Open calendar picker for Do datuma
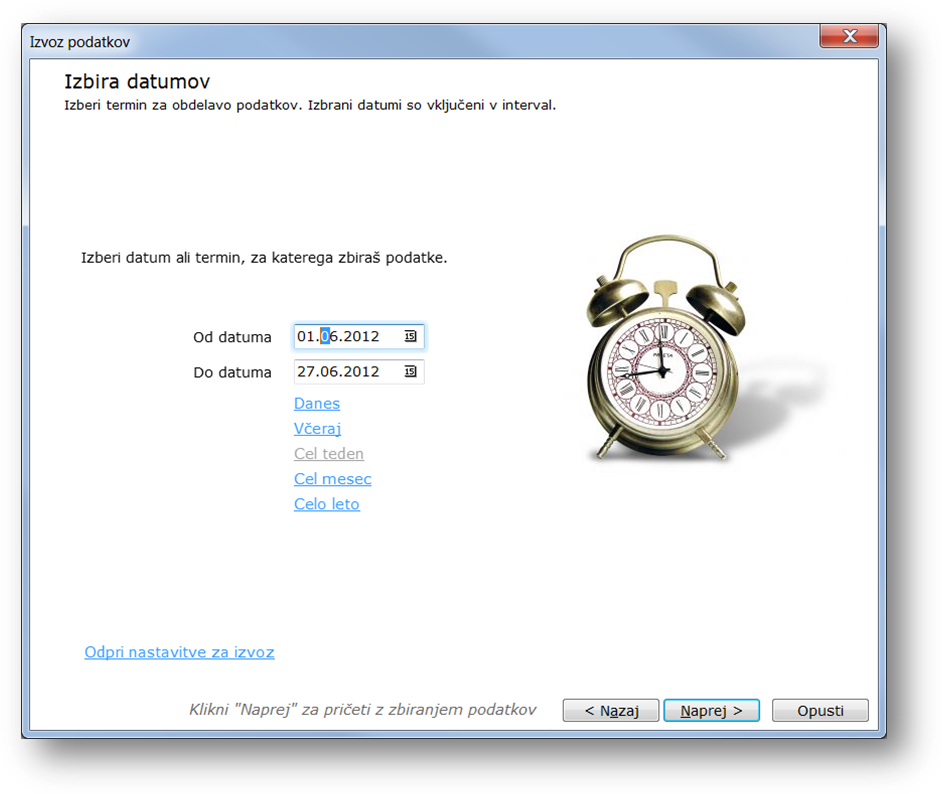The width and height of the screenshot is (942, 794). 410,371
